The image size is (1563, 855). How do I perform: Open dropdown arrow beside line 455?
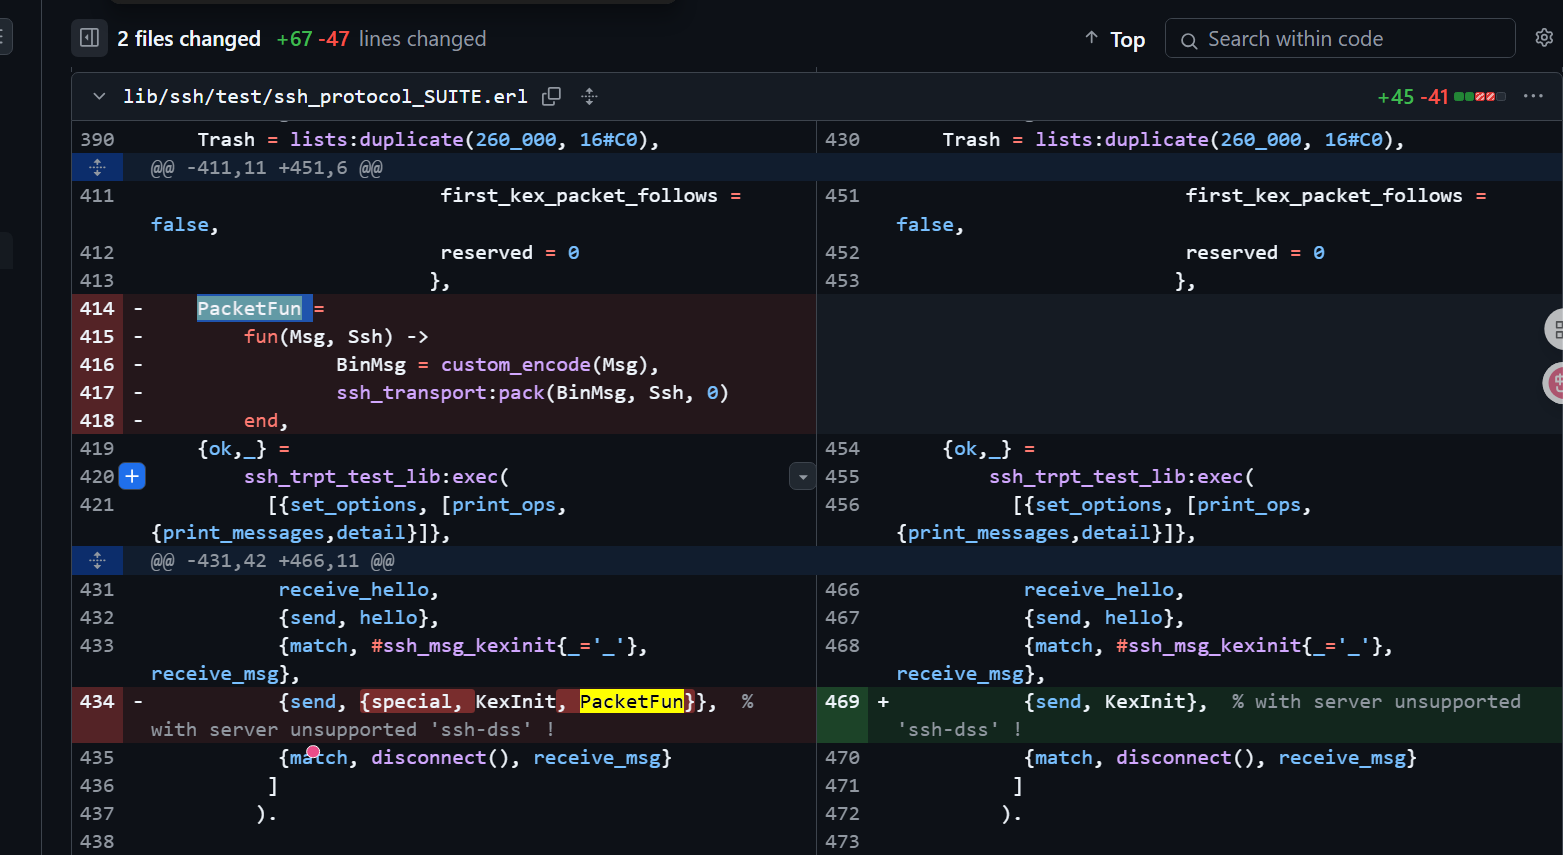pyautogui.click(x=802, y=477)
